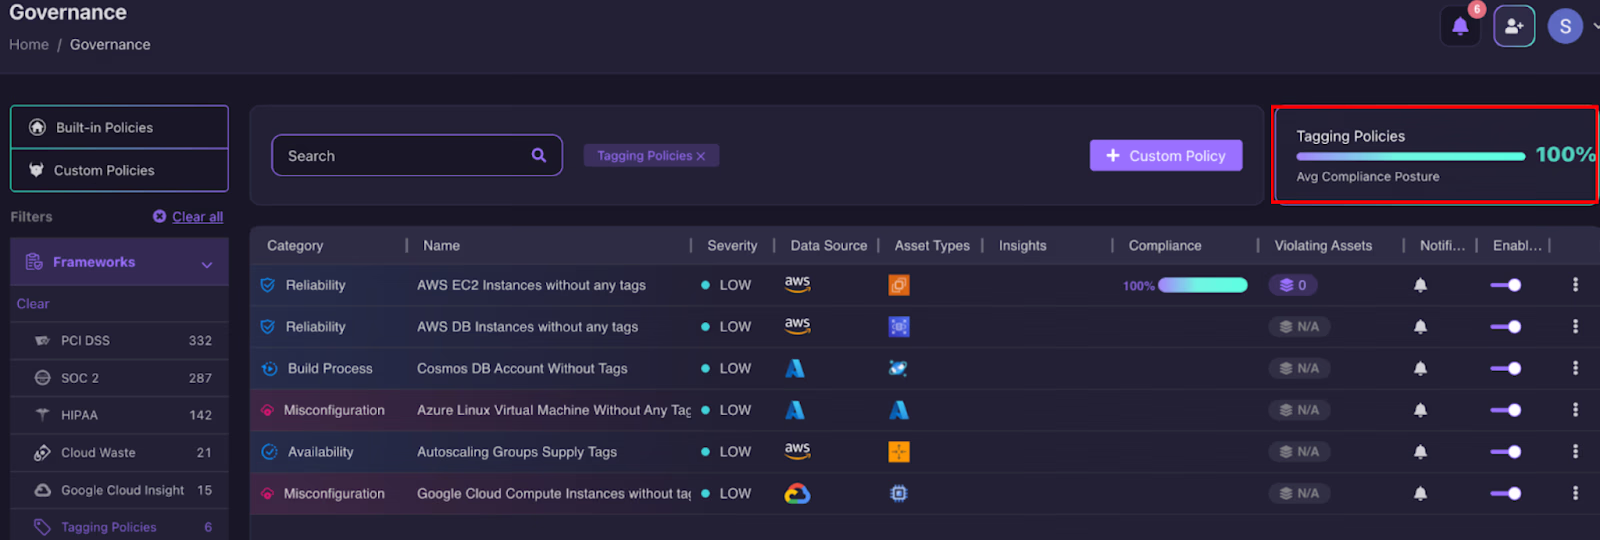Click notification bell for Google Cloud Compute row
Image resolution: width=1600 pixels, height=540 pixels.
tap(1420, 493)
